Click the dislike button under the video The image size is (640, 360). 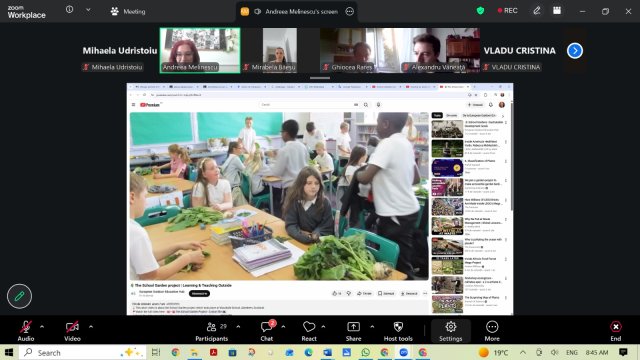pos(349,293)
